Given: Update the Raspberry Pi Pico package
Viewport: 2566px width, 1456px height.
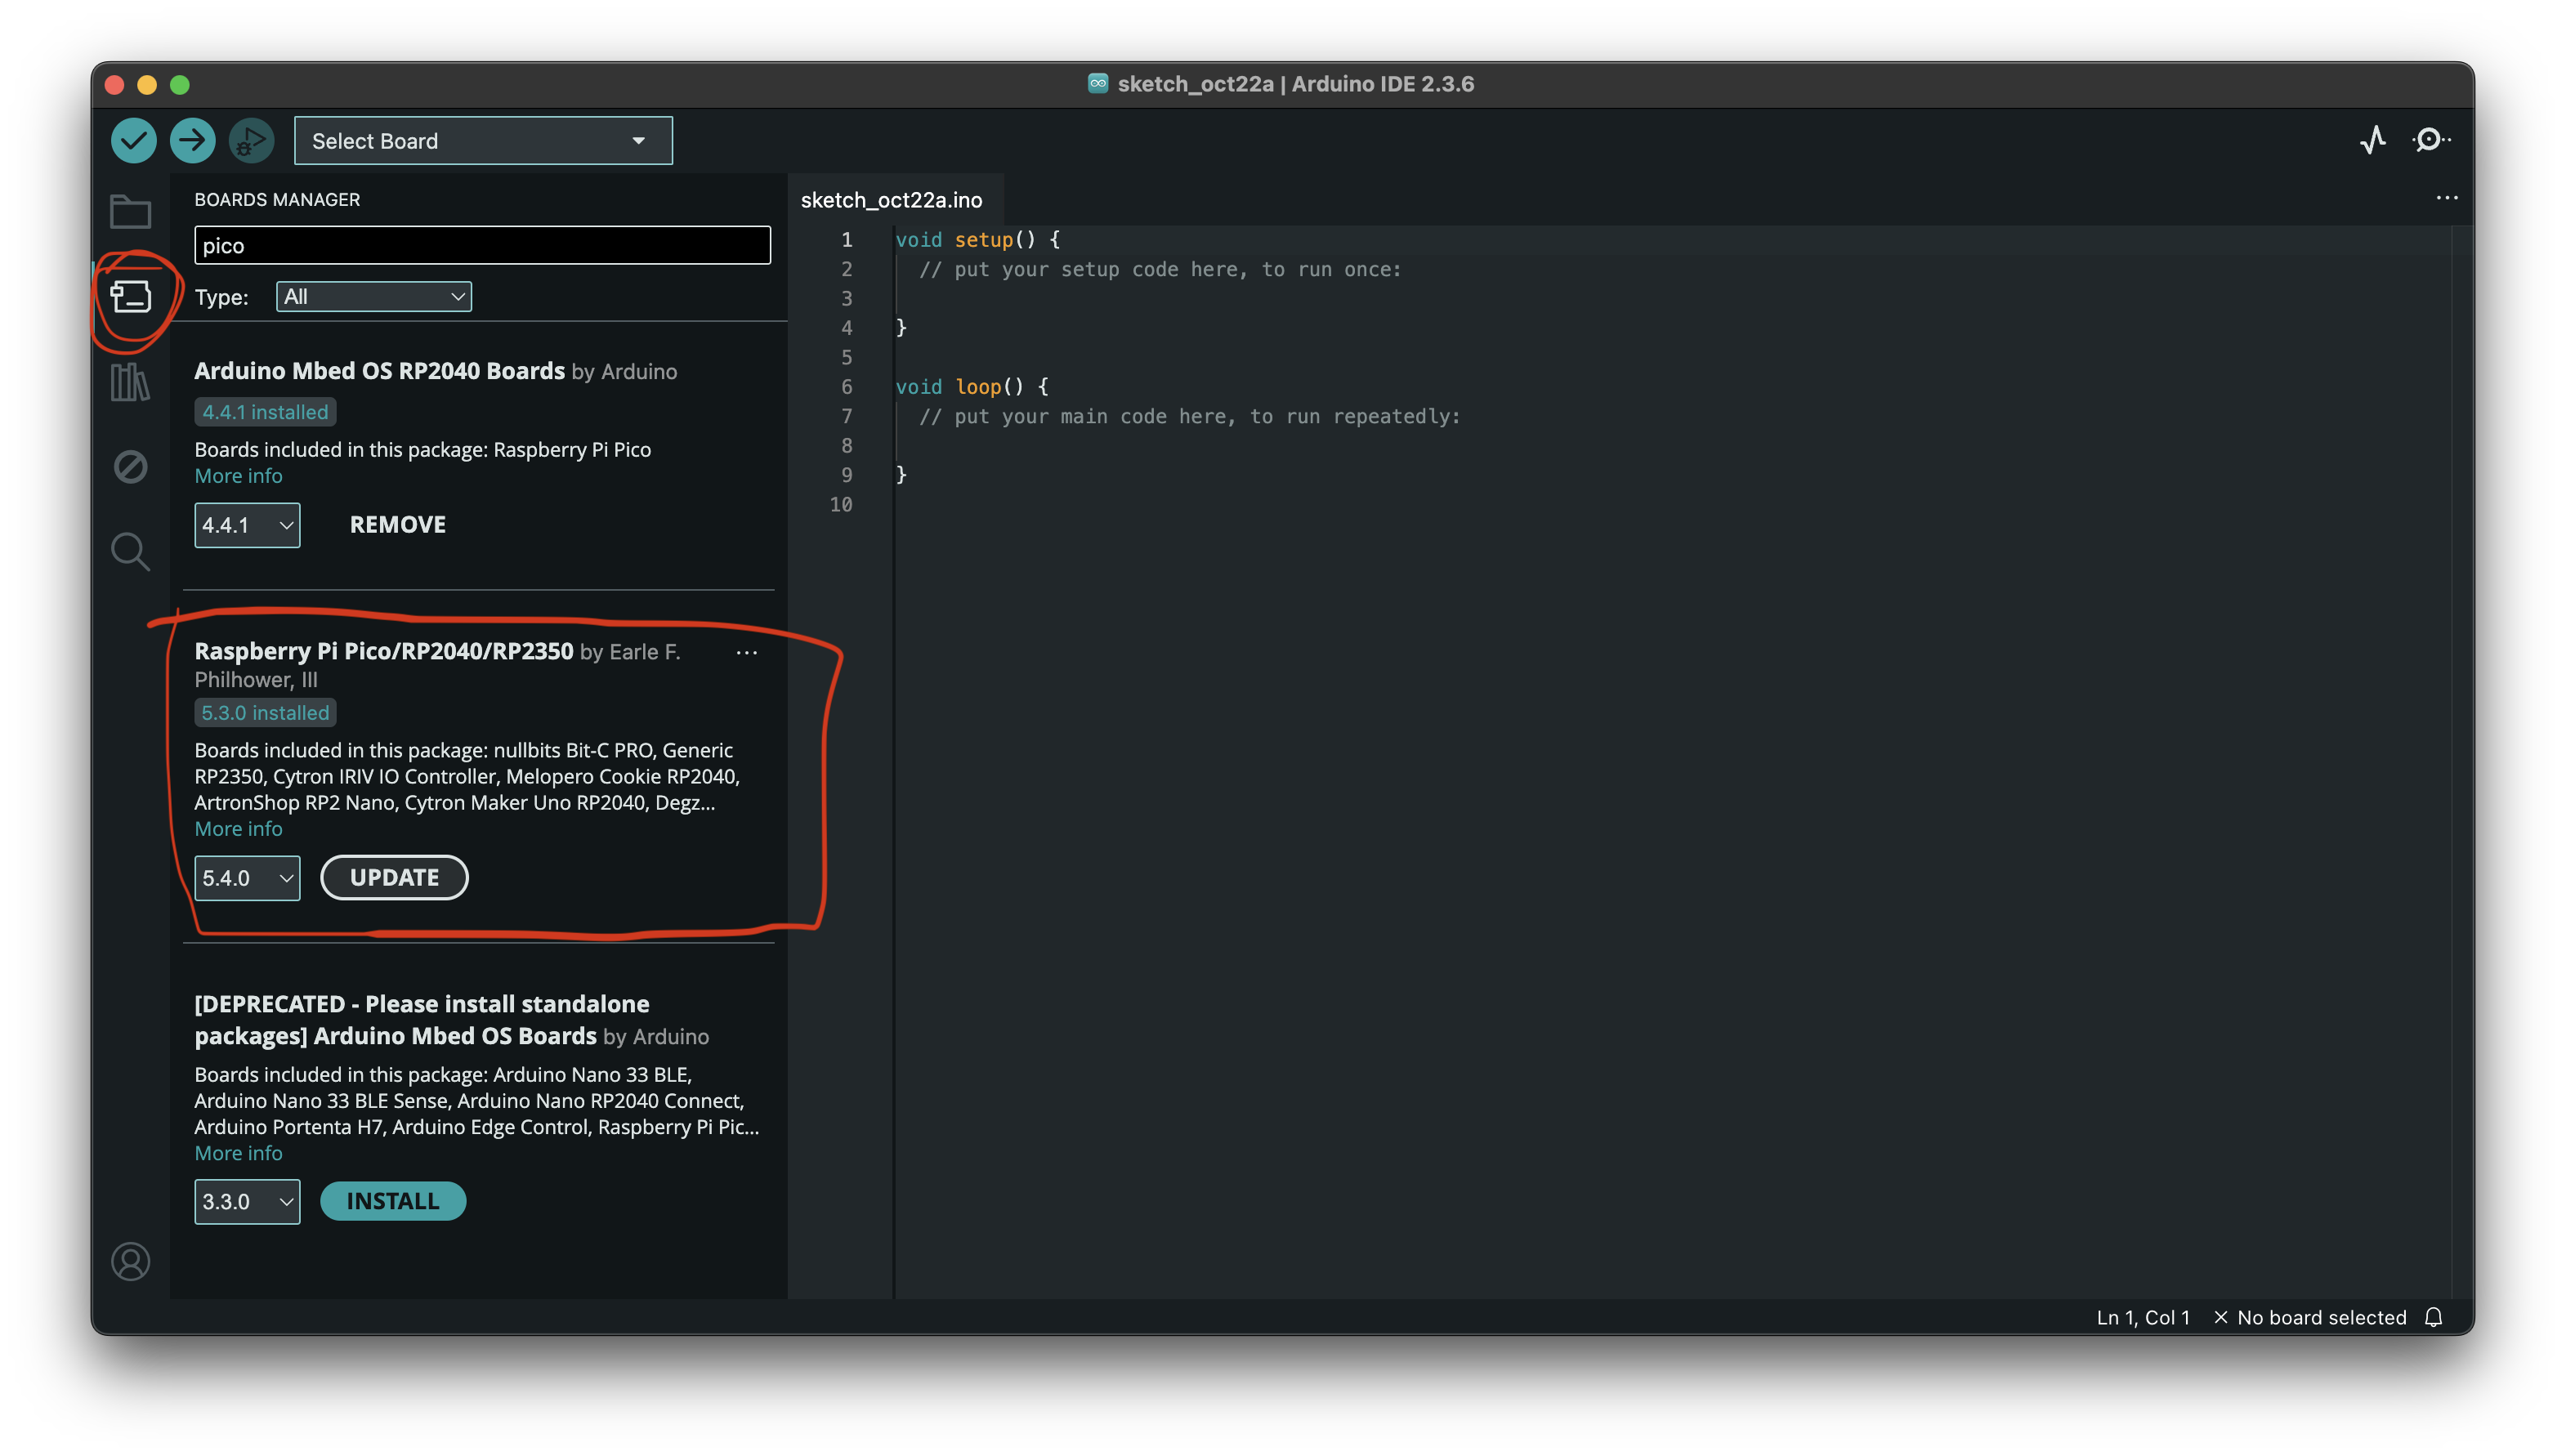Looking at the screenshot, I should click(394, 878).
